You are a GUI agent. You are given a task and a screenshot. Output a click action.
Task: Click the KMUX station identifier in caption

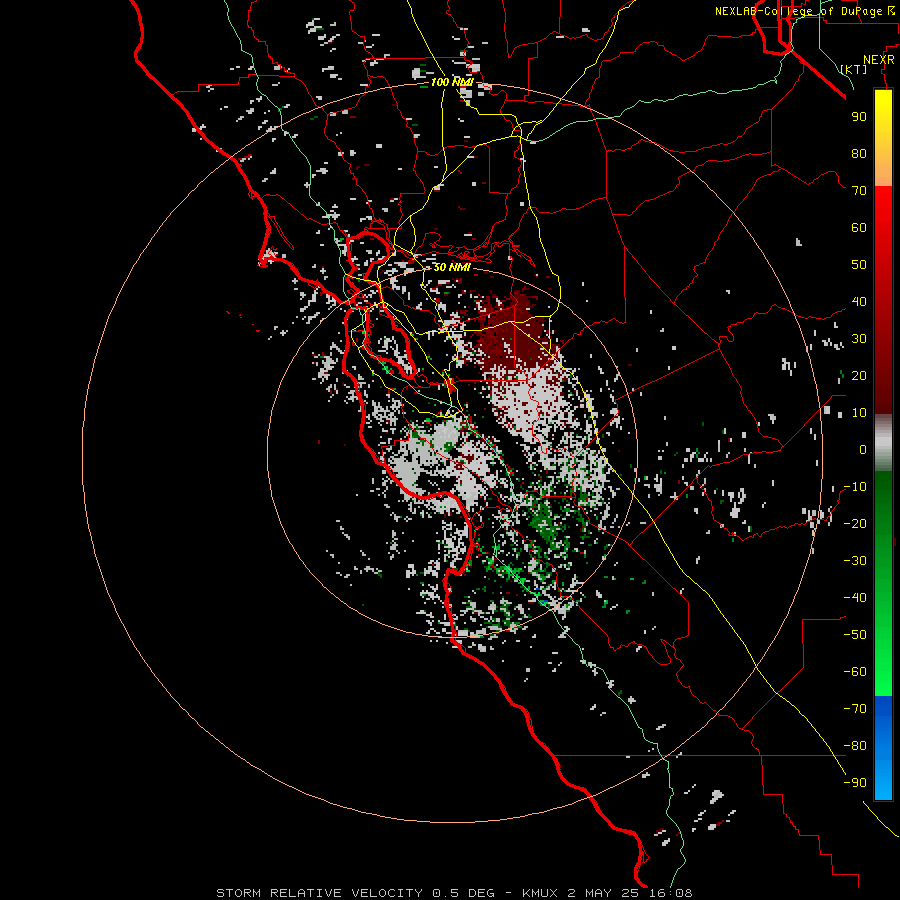tap(540, 893)
